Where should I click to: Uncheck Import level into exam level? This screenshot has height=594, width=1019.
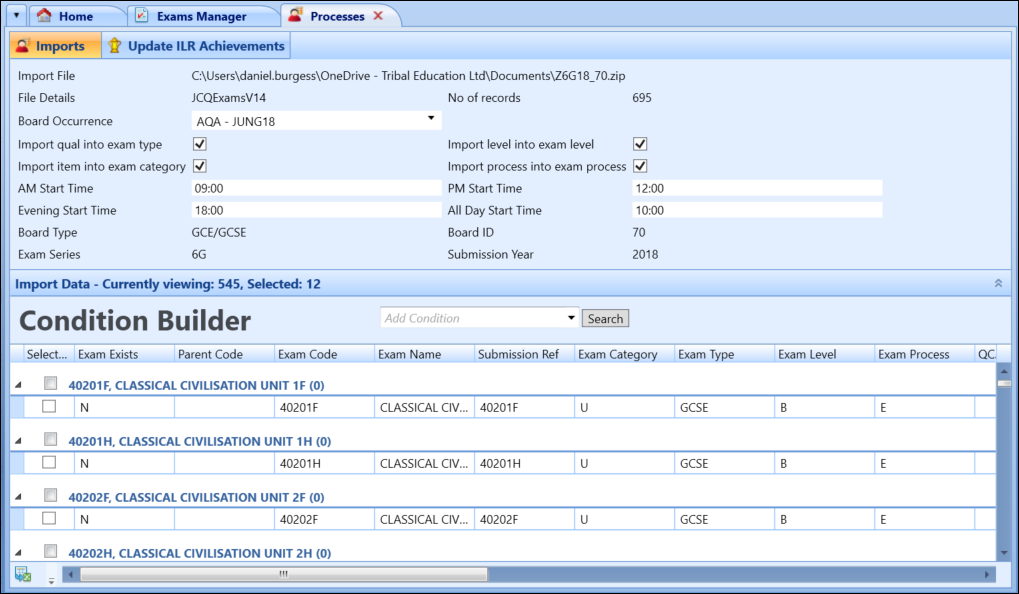tap(639, 143)
